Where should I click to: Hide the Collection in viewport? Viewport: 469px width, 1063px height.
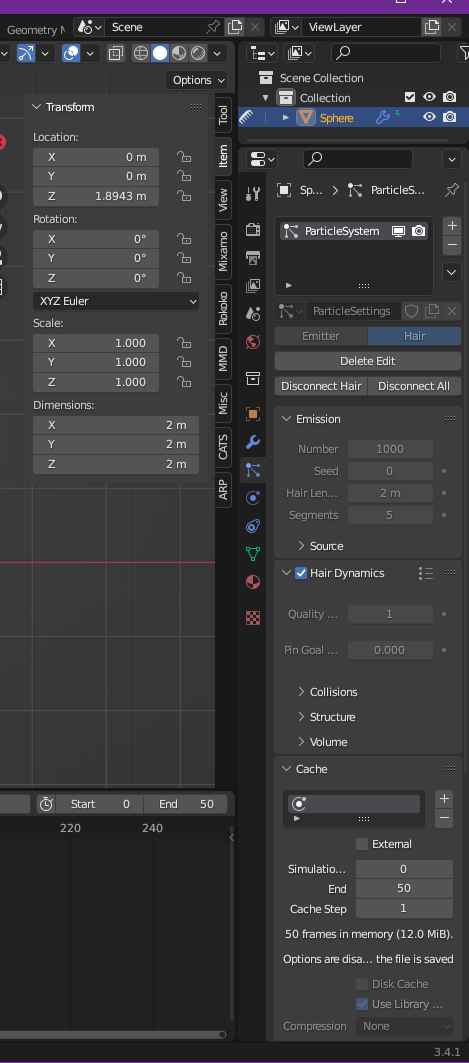coord(429,98)
